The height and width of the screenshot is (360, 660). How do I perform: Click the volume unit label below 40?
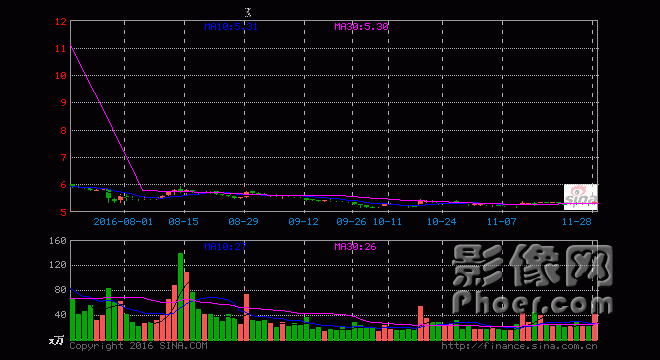coord(56,340)
